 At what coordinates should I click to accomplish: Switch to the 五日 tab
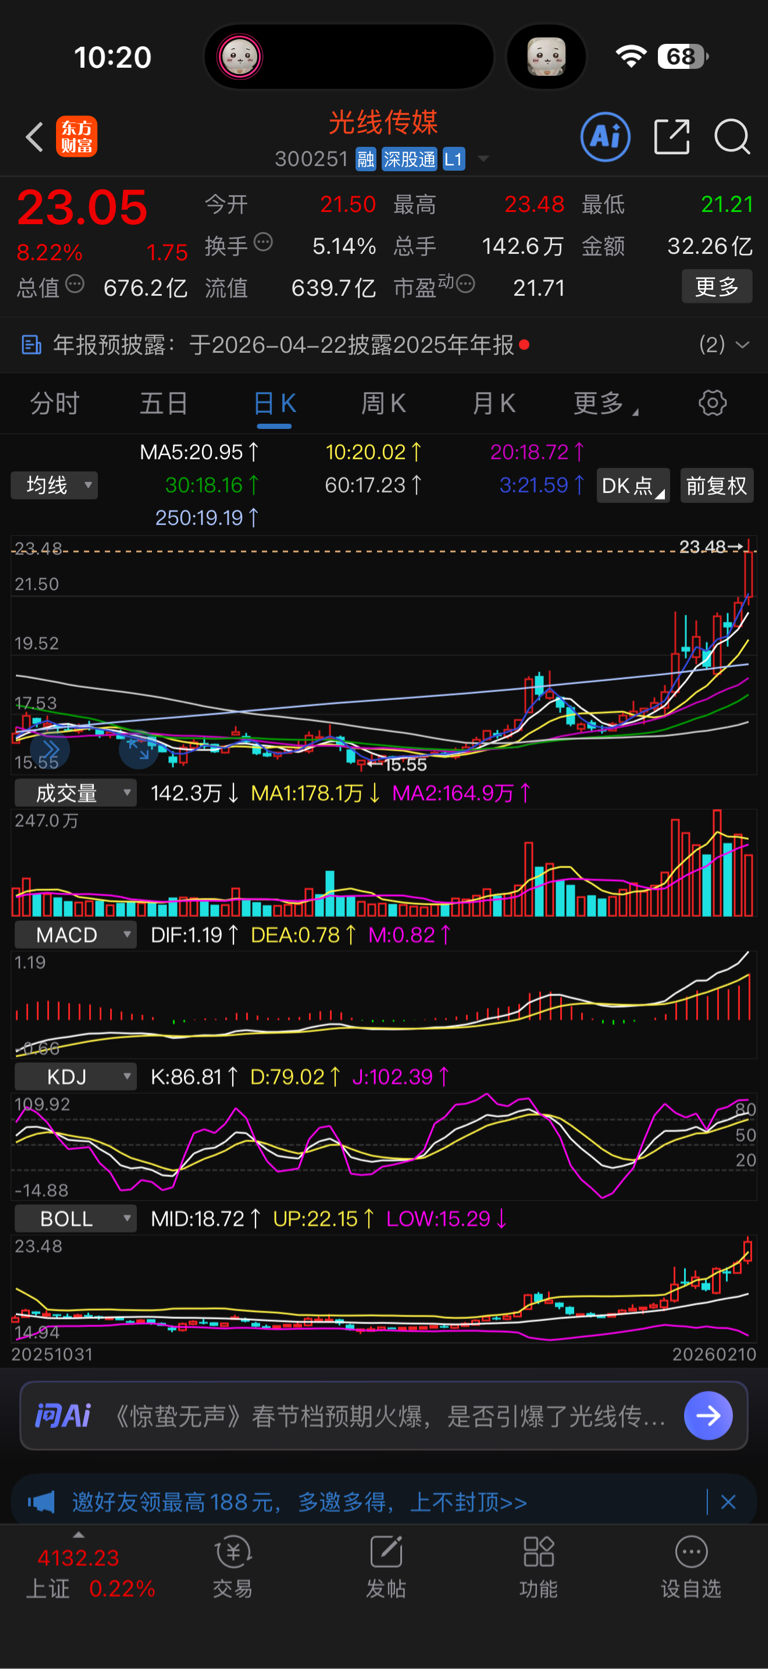pos(164,403)
